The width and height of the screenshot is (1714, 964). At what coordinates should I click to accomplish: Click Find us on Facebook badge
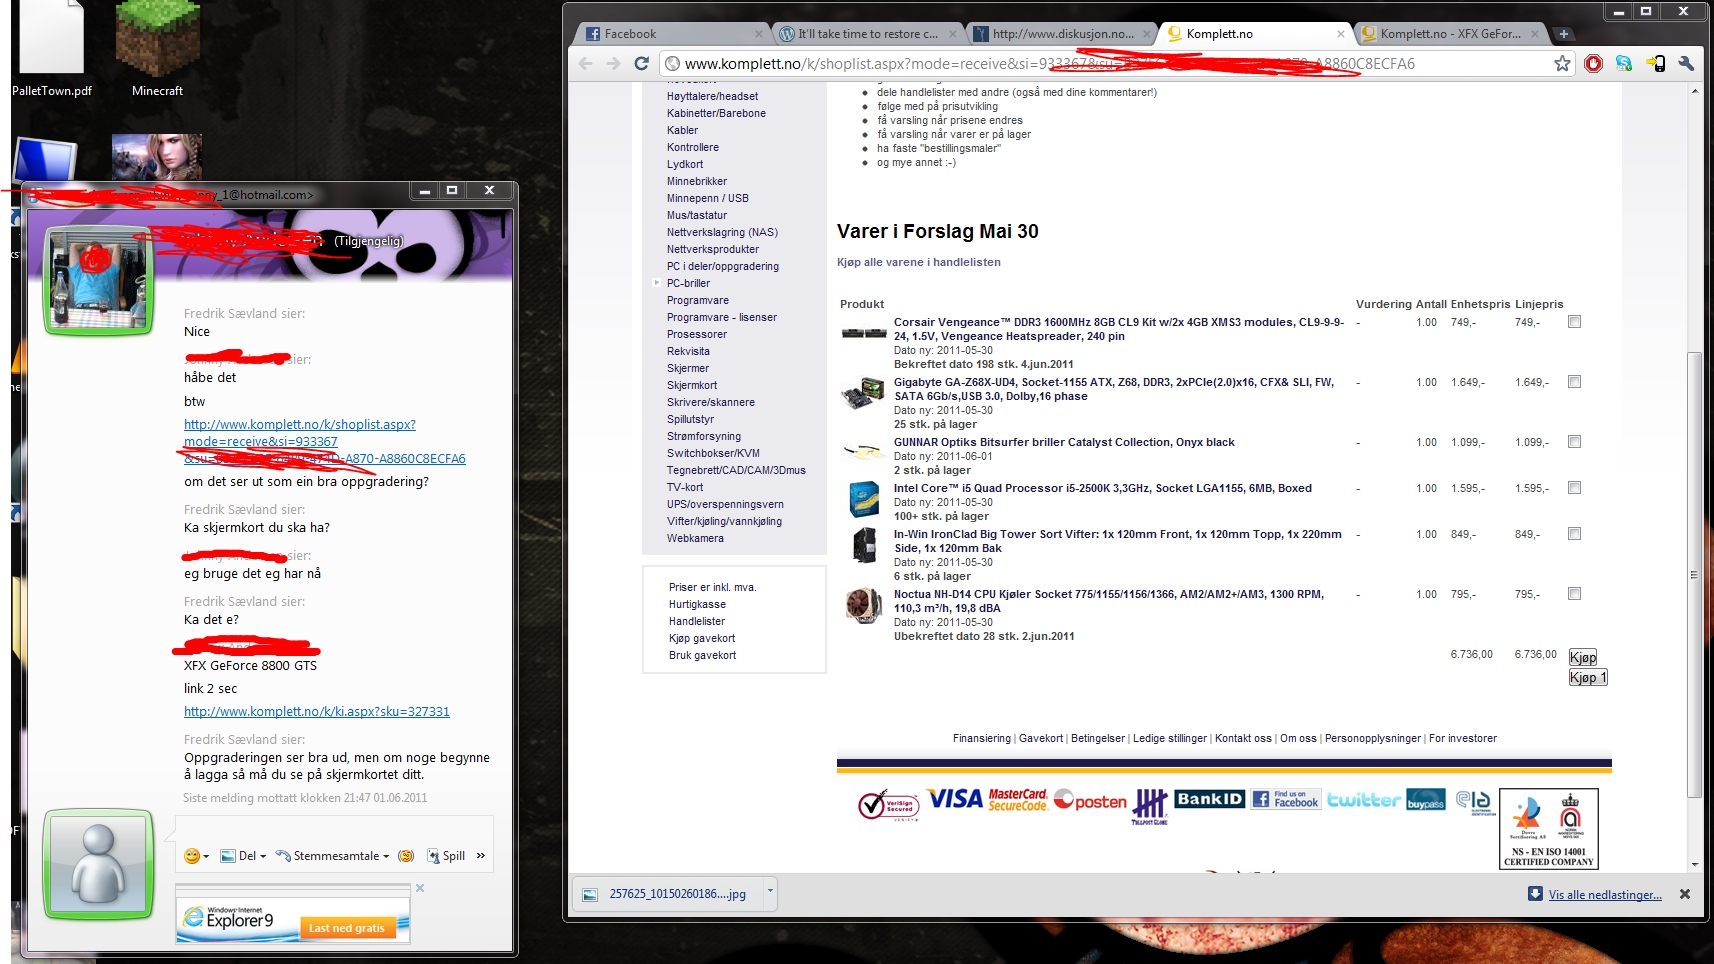click(1286, 799)
